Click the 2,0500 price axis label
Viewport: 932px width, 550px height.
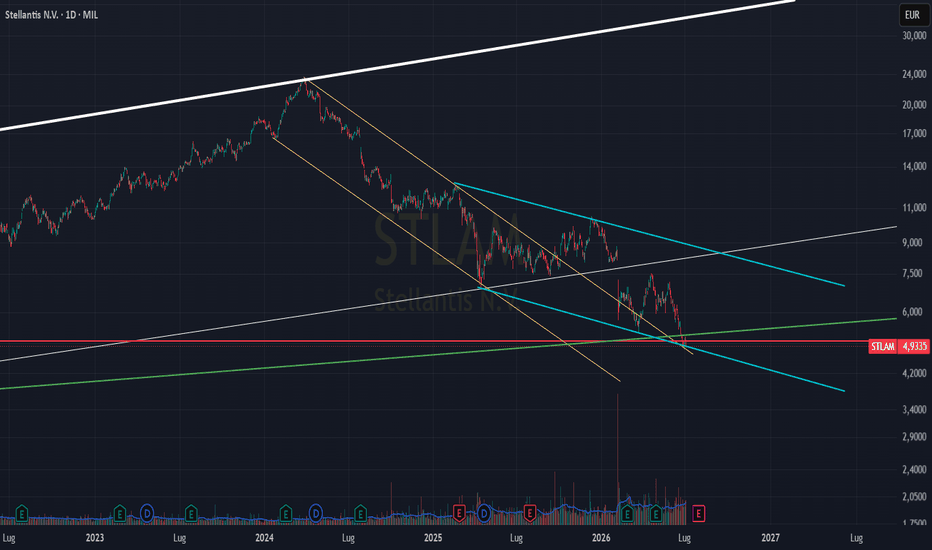914,496
